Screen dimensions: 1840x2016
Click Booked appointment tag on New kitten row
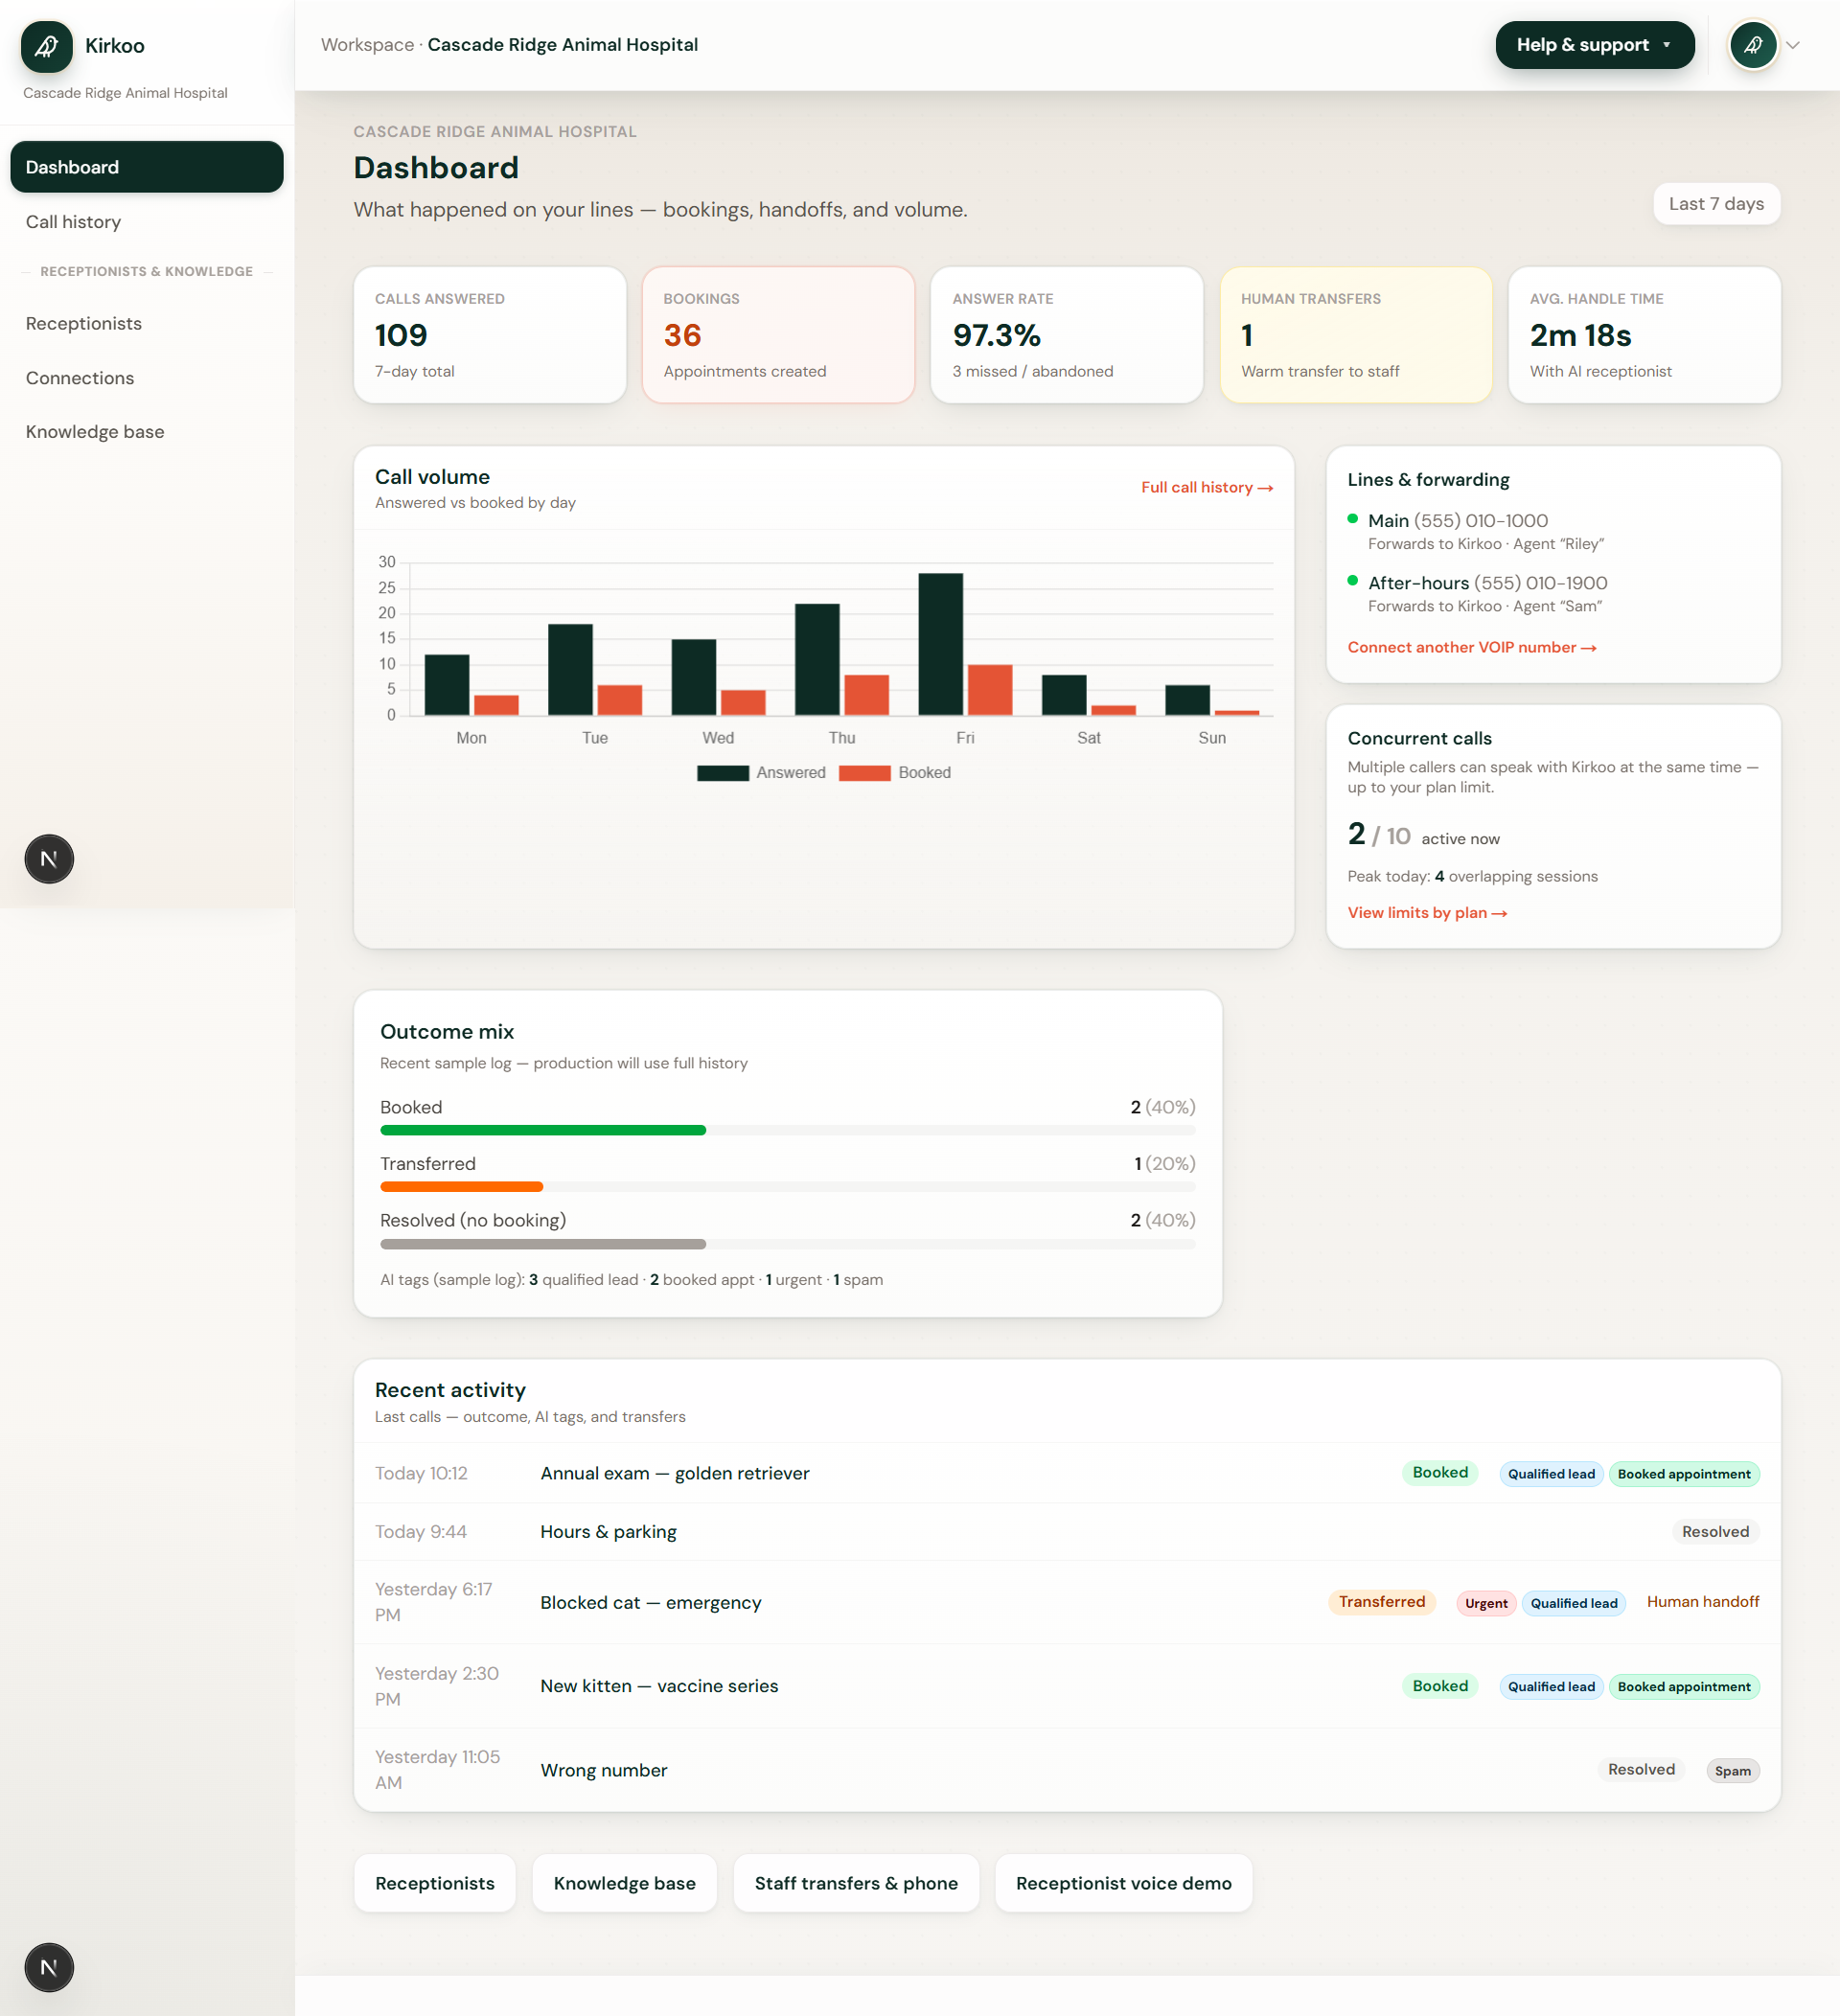(x=1684, y=1688)
